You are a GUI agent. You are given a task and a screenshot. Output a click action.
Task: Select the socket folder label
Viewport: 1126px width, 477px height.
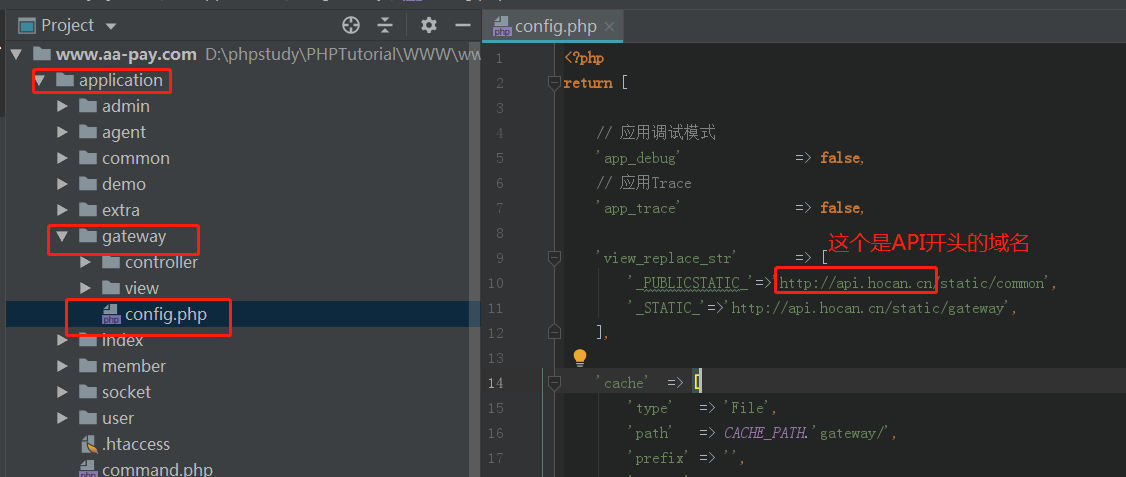point(126,392)
